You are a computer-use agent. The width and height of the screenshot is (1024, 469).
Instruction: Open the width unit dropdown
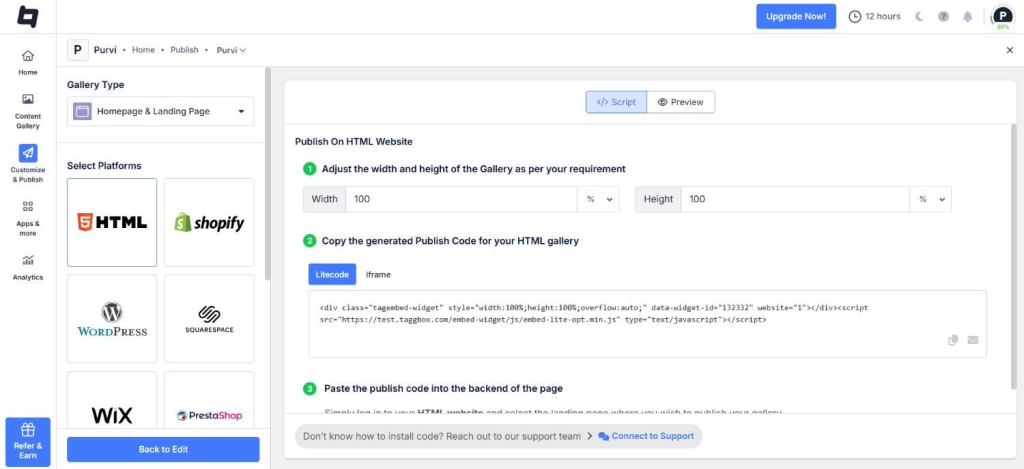pos(597,199)
